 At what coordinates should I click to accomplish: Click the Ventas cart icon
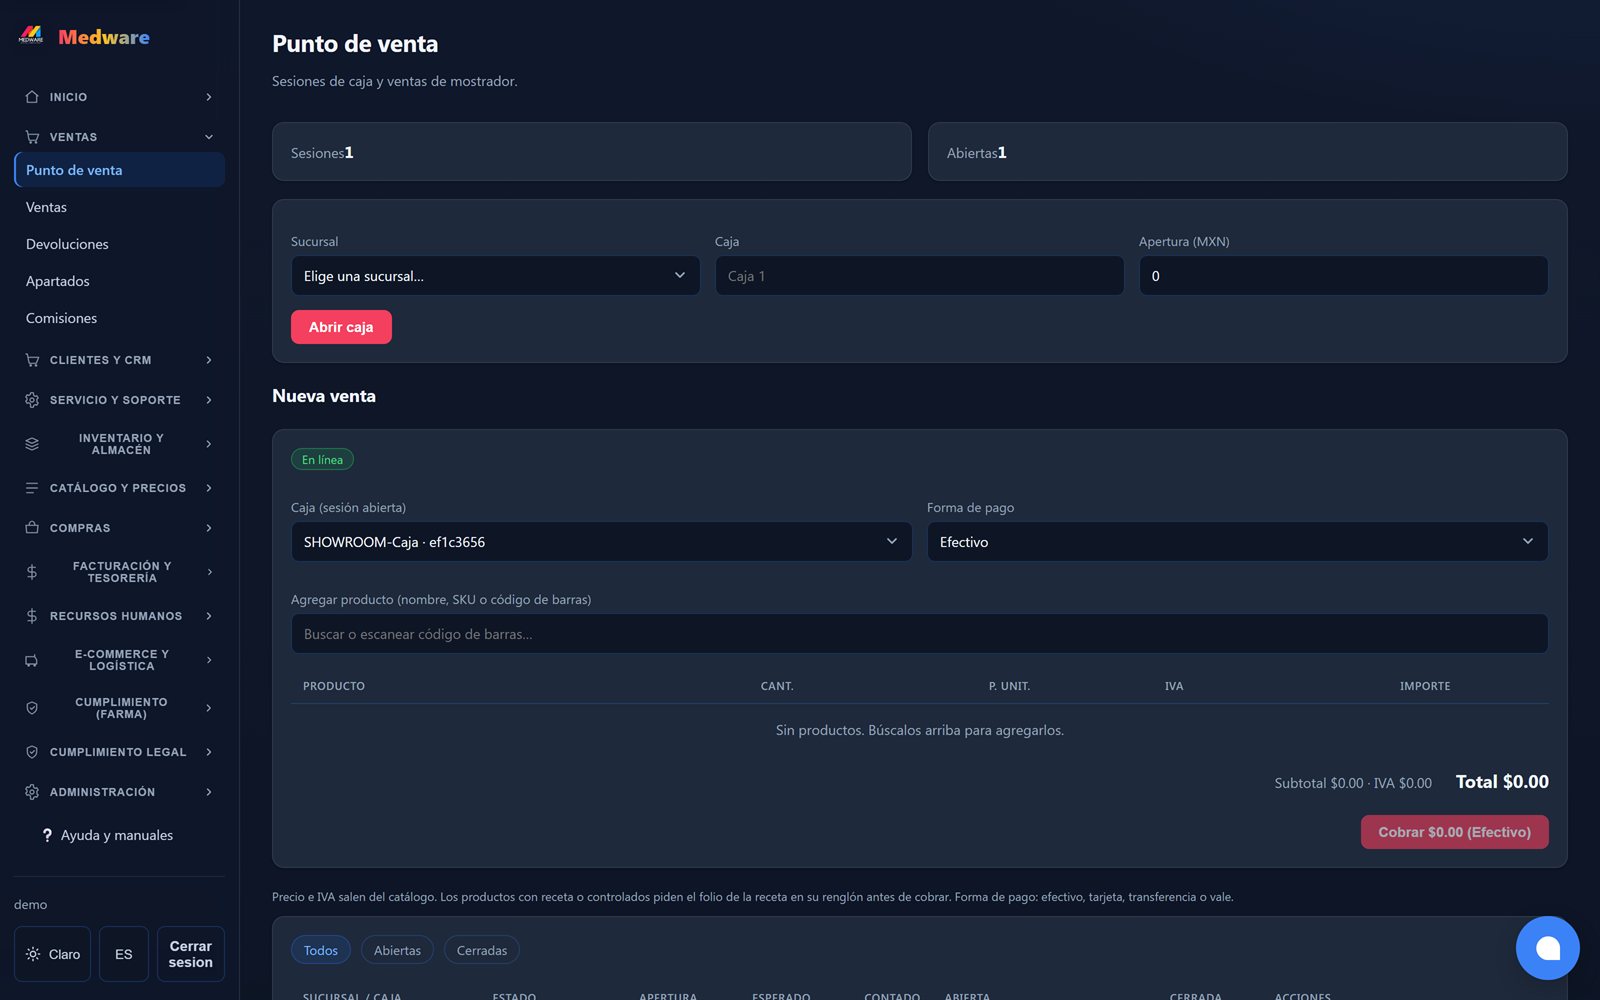pyautogui.click(x=32, y=137)
